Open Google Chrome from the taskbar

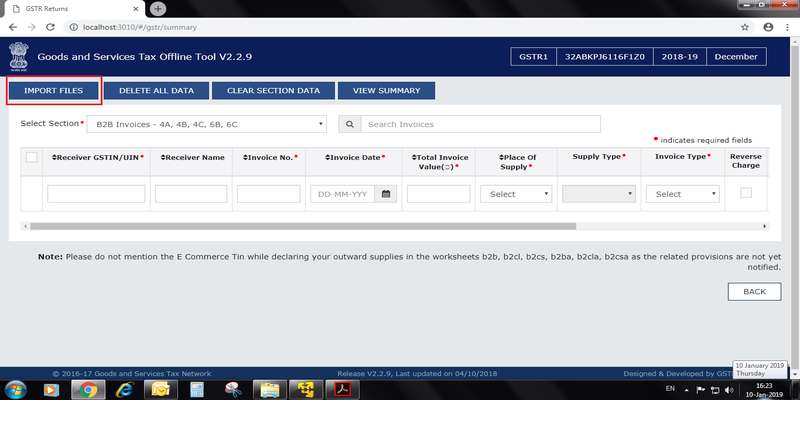point(89,389)
